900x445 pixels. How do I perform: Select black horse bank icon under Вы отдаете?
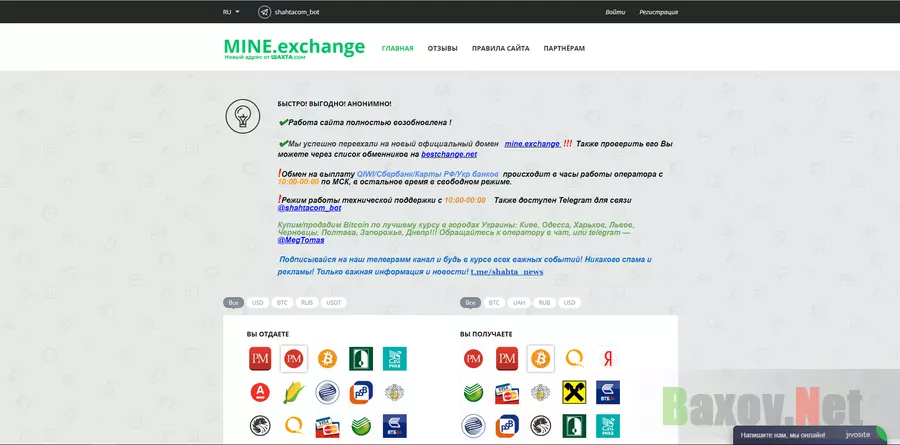point(260,426)
